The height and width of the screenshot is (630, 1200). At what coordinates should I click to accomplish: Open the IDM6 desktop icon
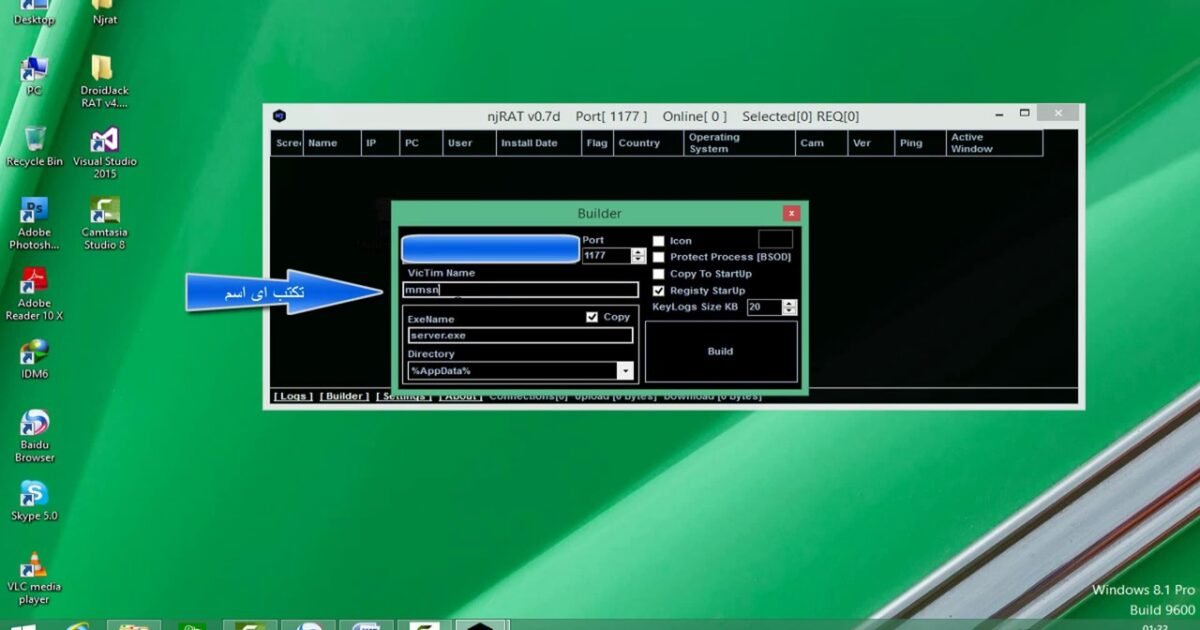34,353
